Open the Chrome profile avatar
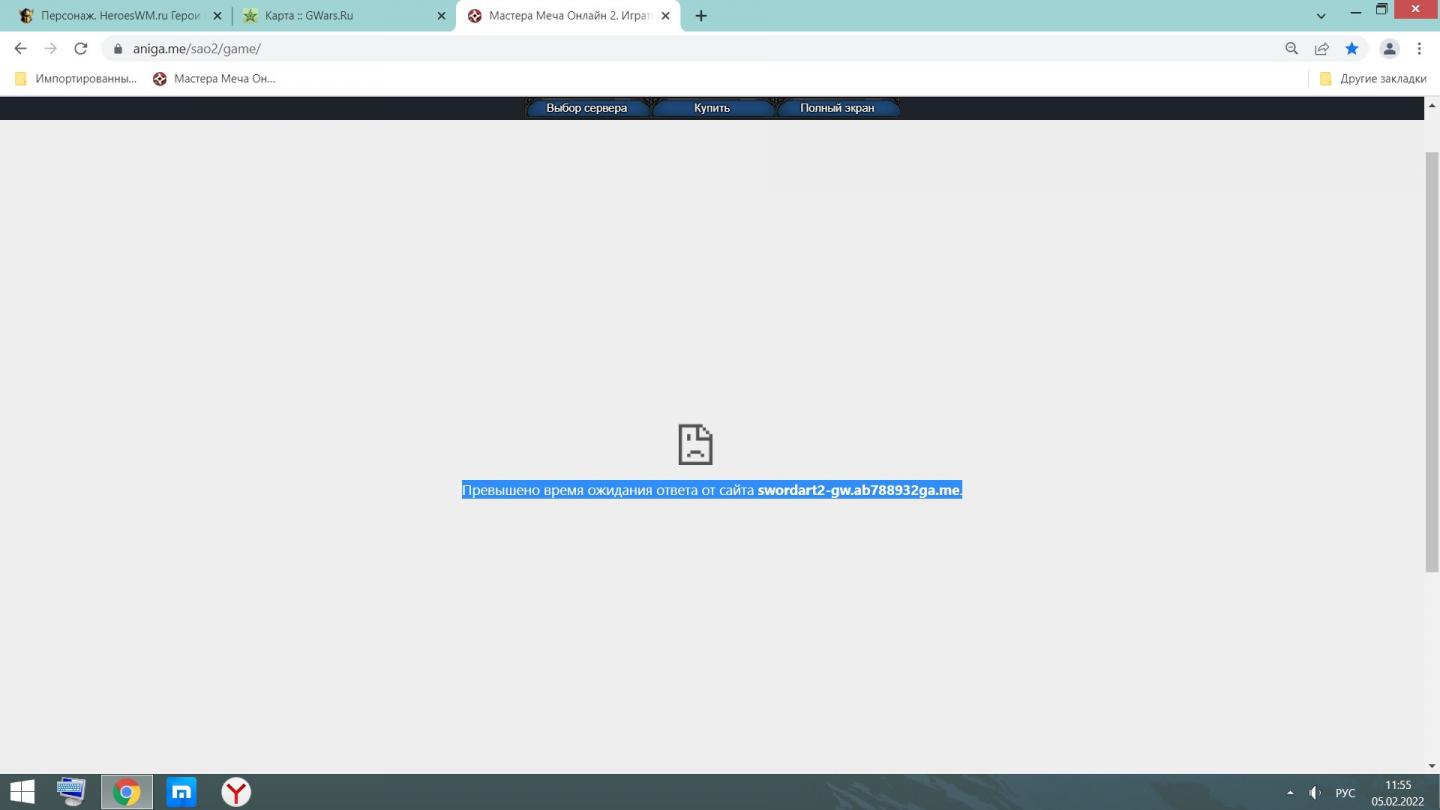Image resolution: width=1440 pixels, height=810 pixels. pyautogui.click(x=1389, y=48)
